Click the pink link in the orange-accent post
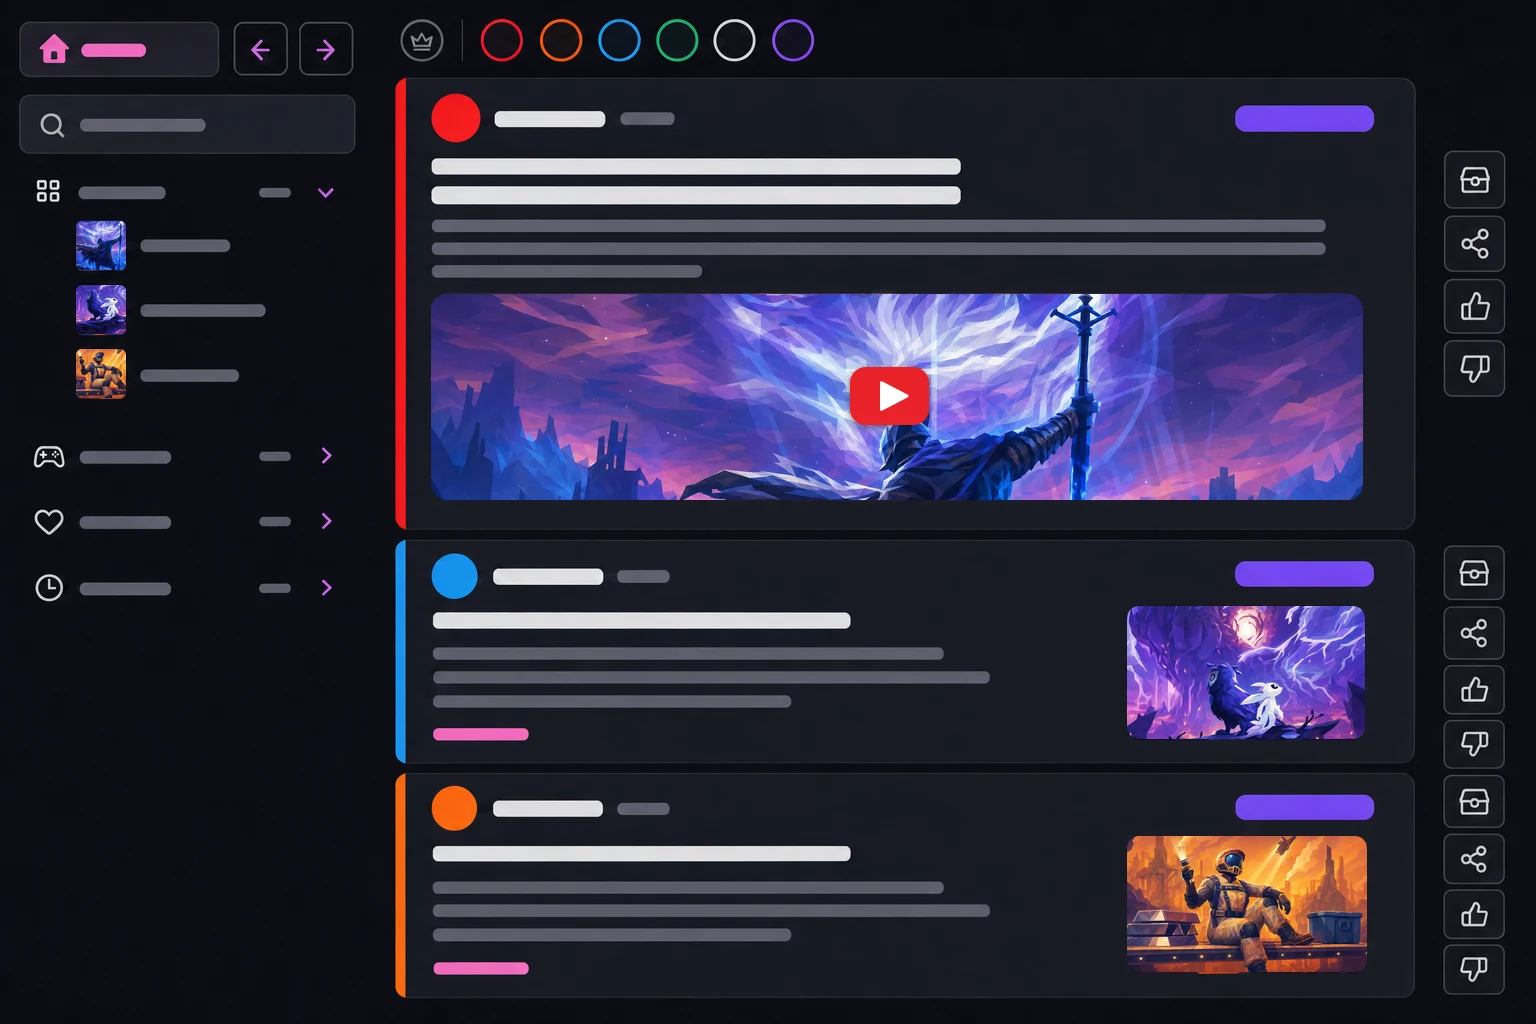 pyautogui.click(x=481, y=968)
